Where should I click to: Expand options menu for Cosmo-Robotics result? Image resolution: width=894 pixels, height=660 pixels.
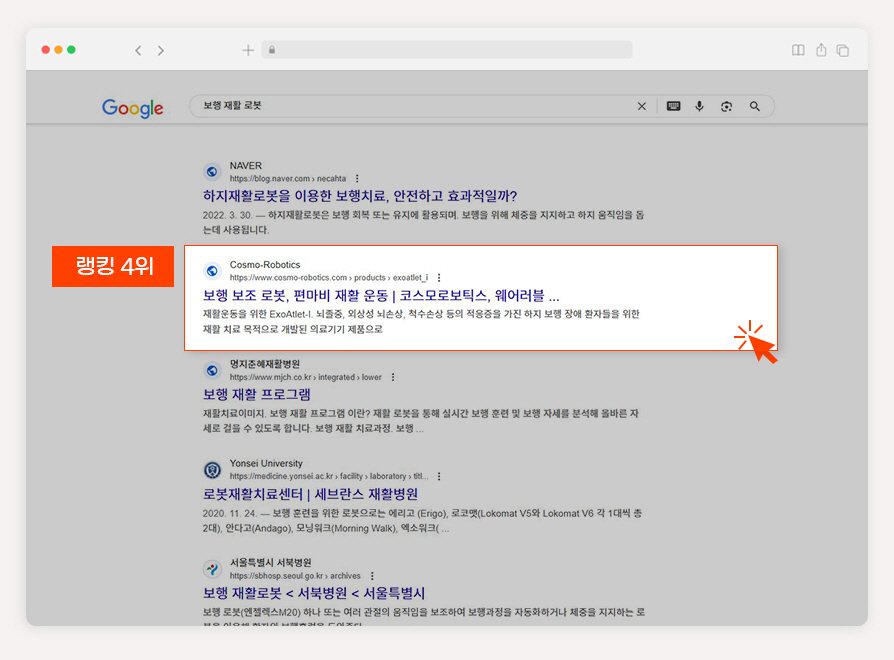click(439, 278)
